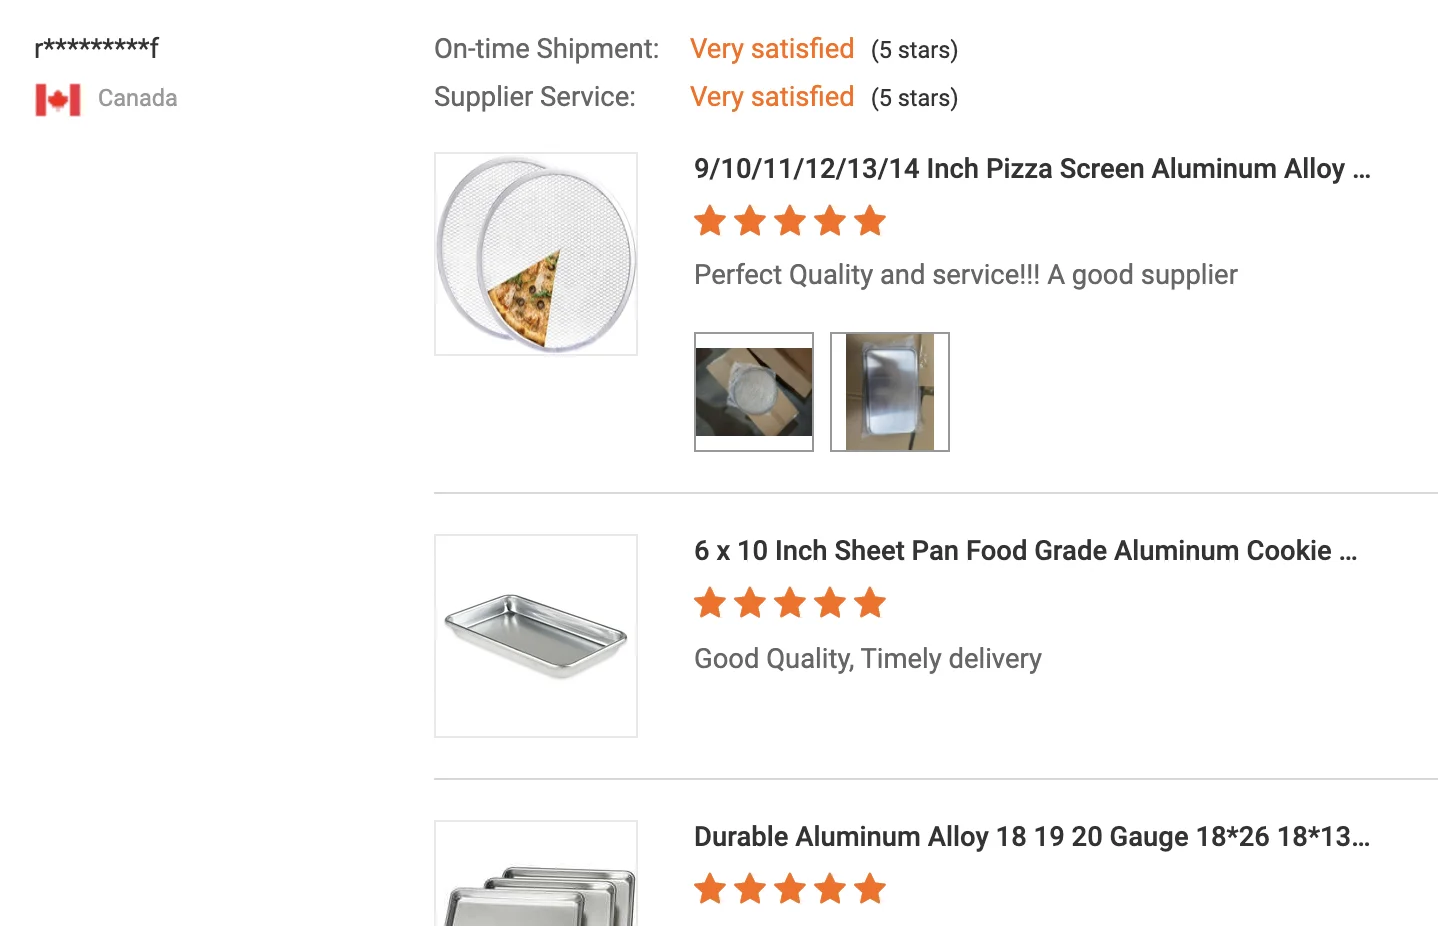Click the second star of the pizza screen rating
This screenshot has width=1438, height=926.
point(750,221)
